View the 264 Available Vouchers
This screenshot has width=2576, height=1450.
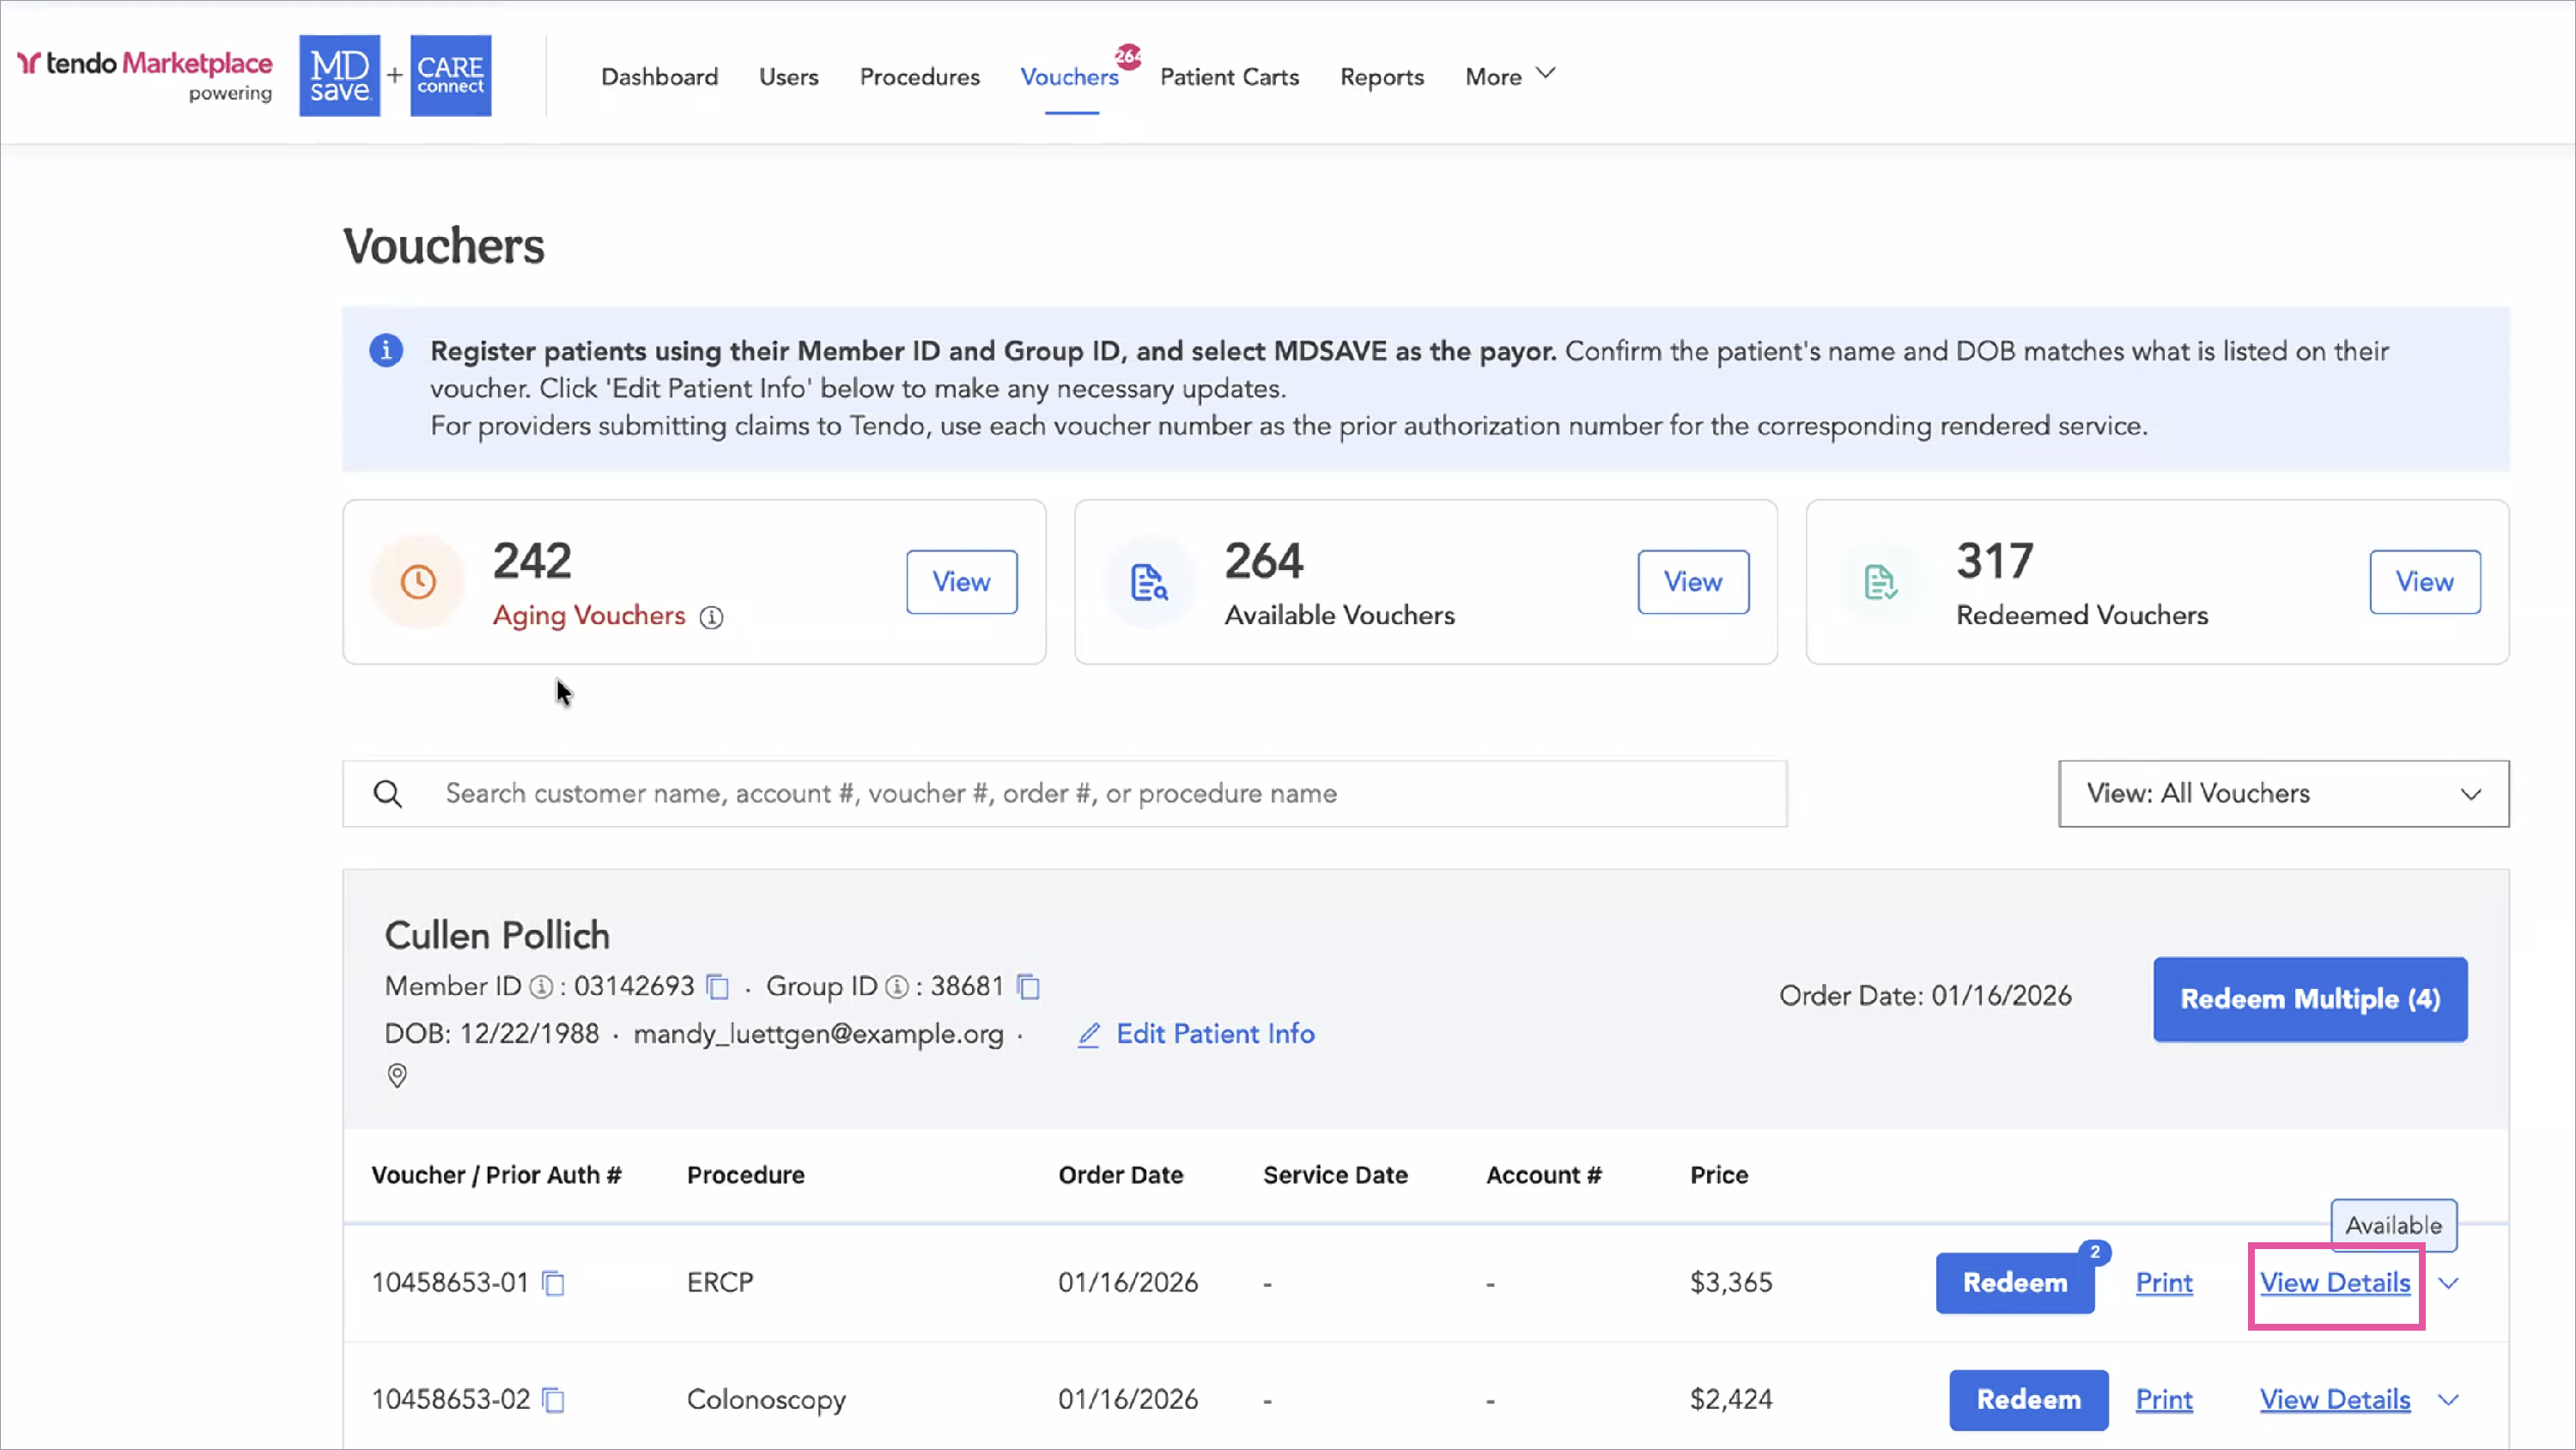(1692, 582)
